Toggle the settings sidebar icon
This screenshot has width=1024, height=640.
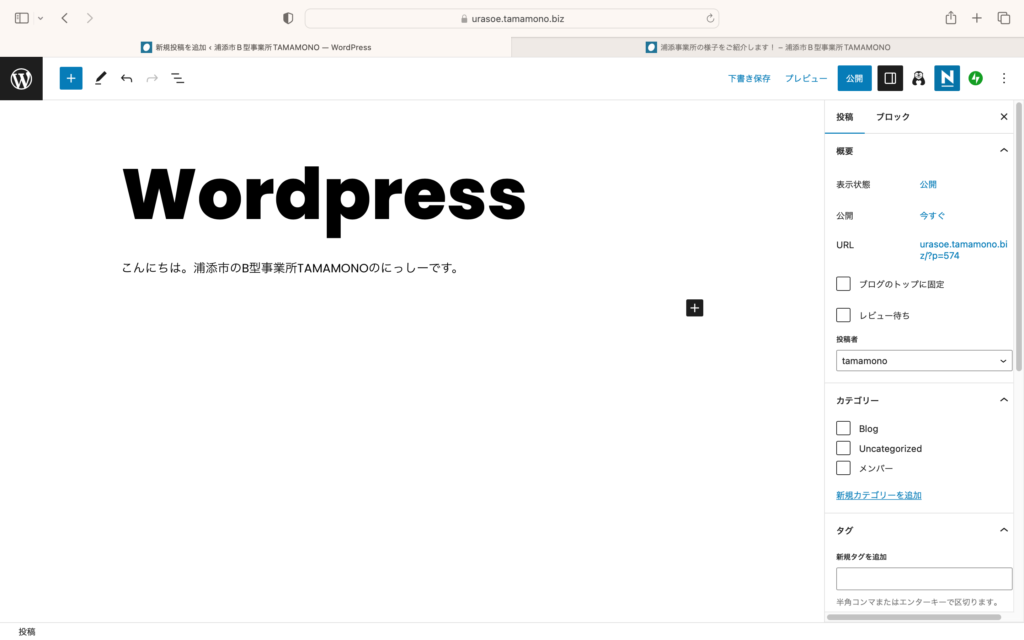889,78
